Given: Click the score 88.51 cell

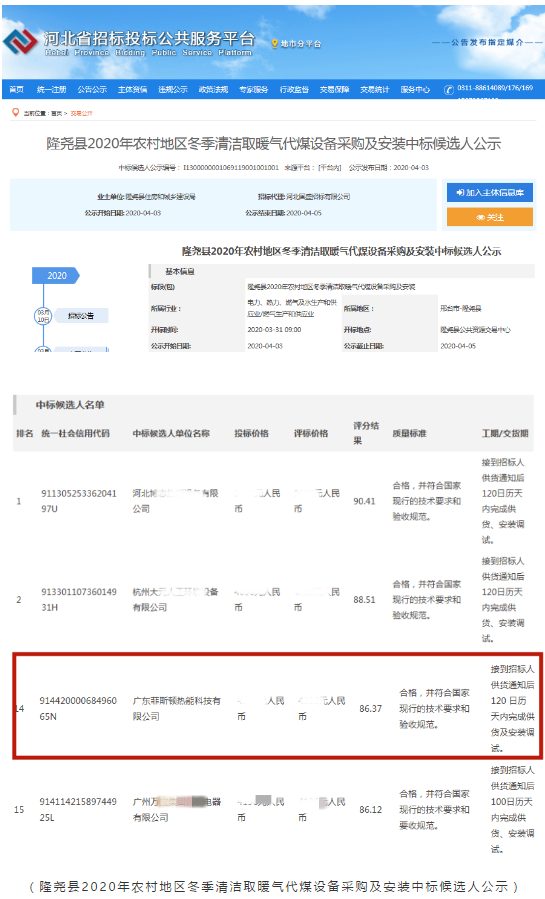Looking at the screenshot, I should [x=364, y=600].
